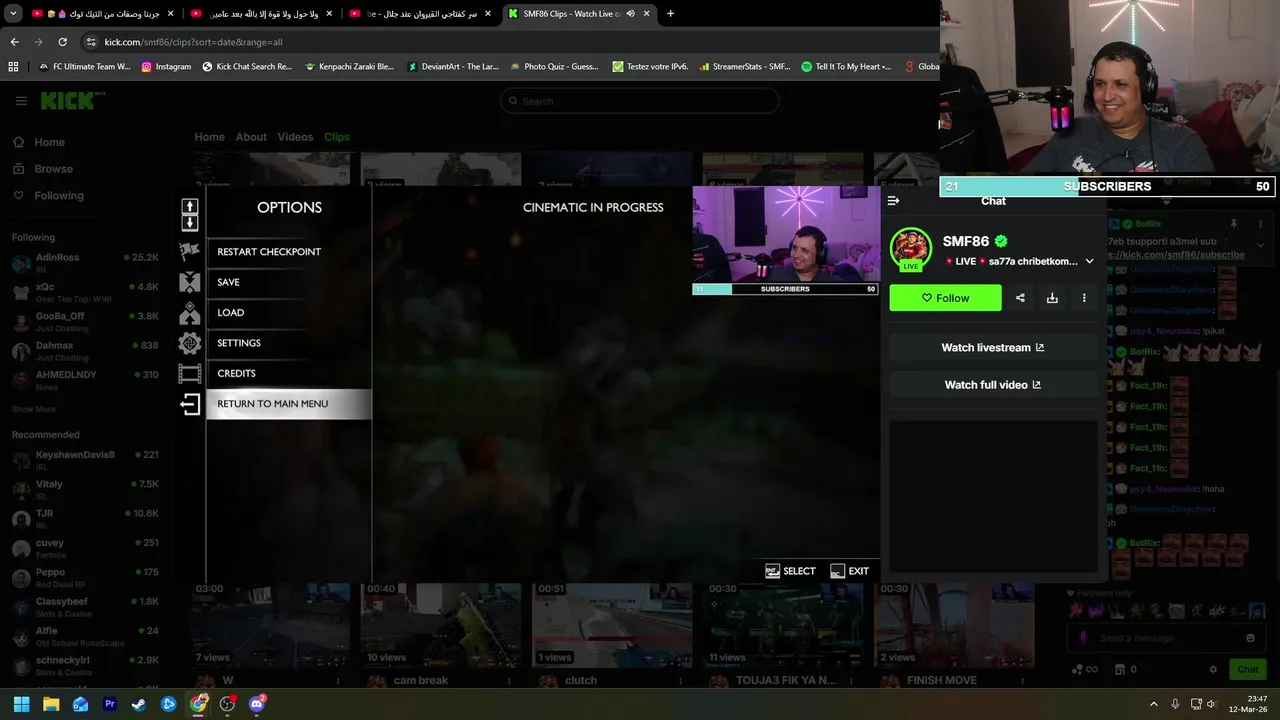Click the SMF86 channel avatar

910,249
